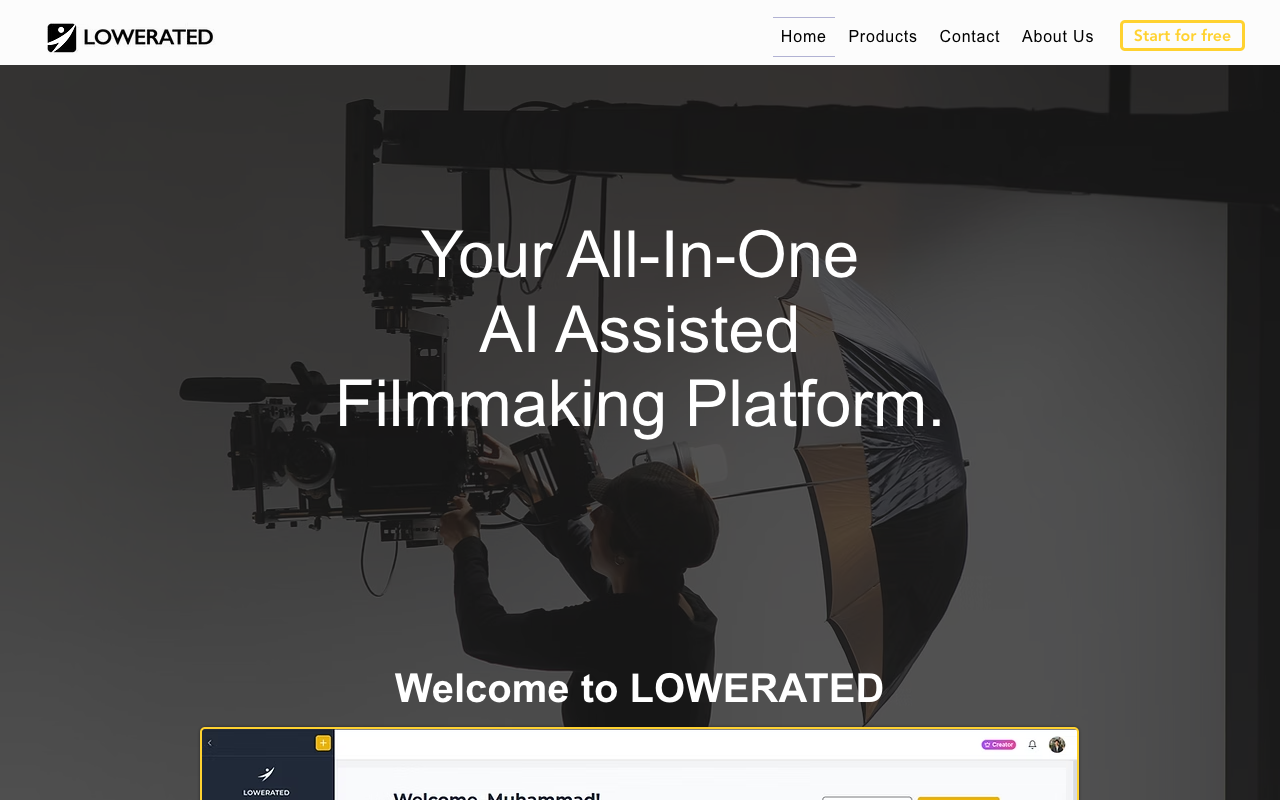Click the 'Filmmaking Platform.' headline text
Viewport: 1280px width, 800px height.
pyautogui.click(x=640, y=404)
